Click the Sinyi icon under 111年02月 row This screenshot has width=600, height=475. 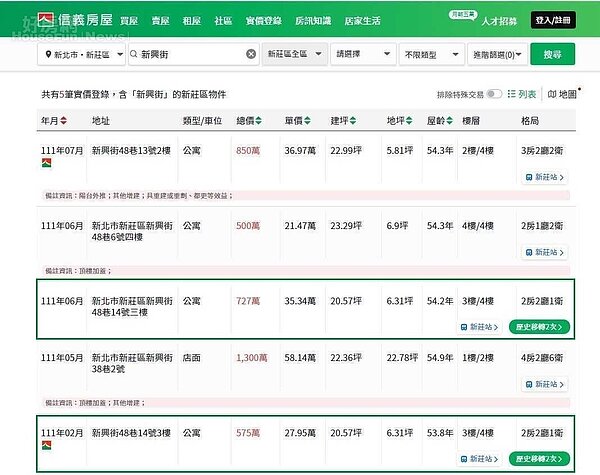point(46,445)
